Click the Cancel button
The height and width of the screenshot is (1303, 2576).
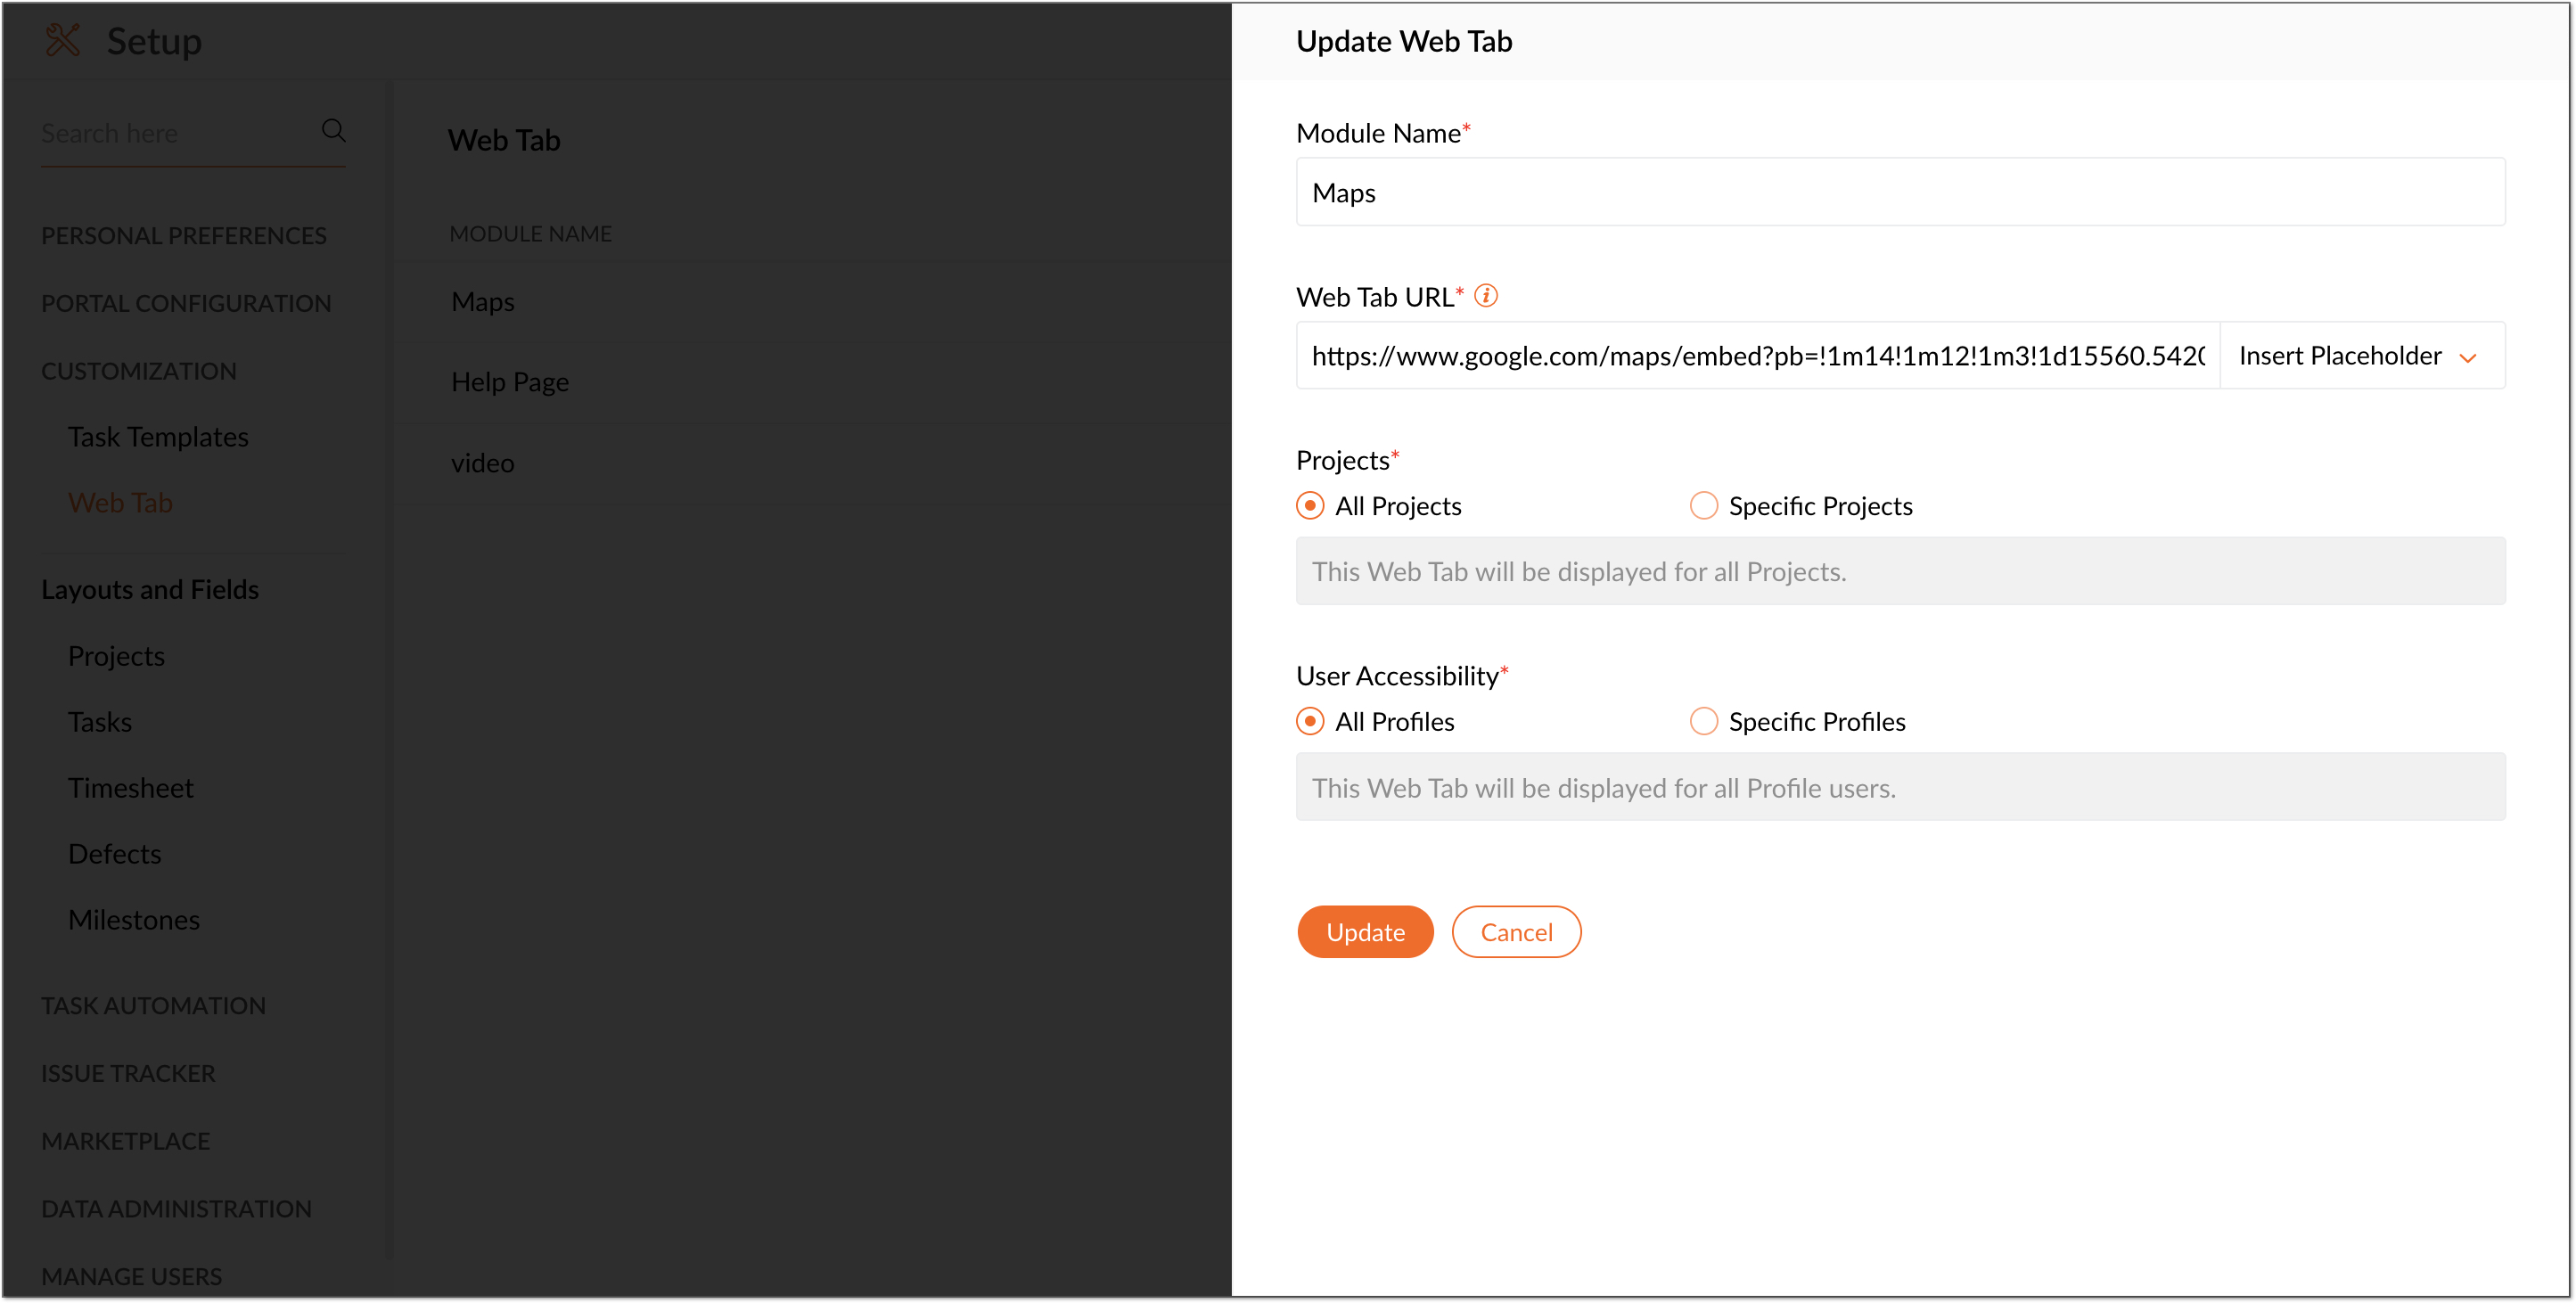(x=1516, y=932)
